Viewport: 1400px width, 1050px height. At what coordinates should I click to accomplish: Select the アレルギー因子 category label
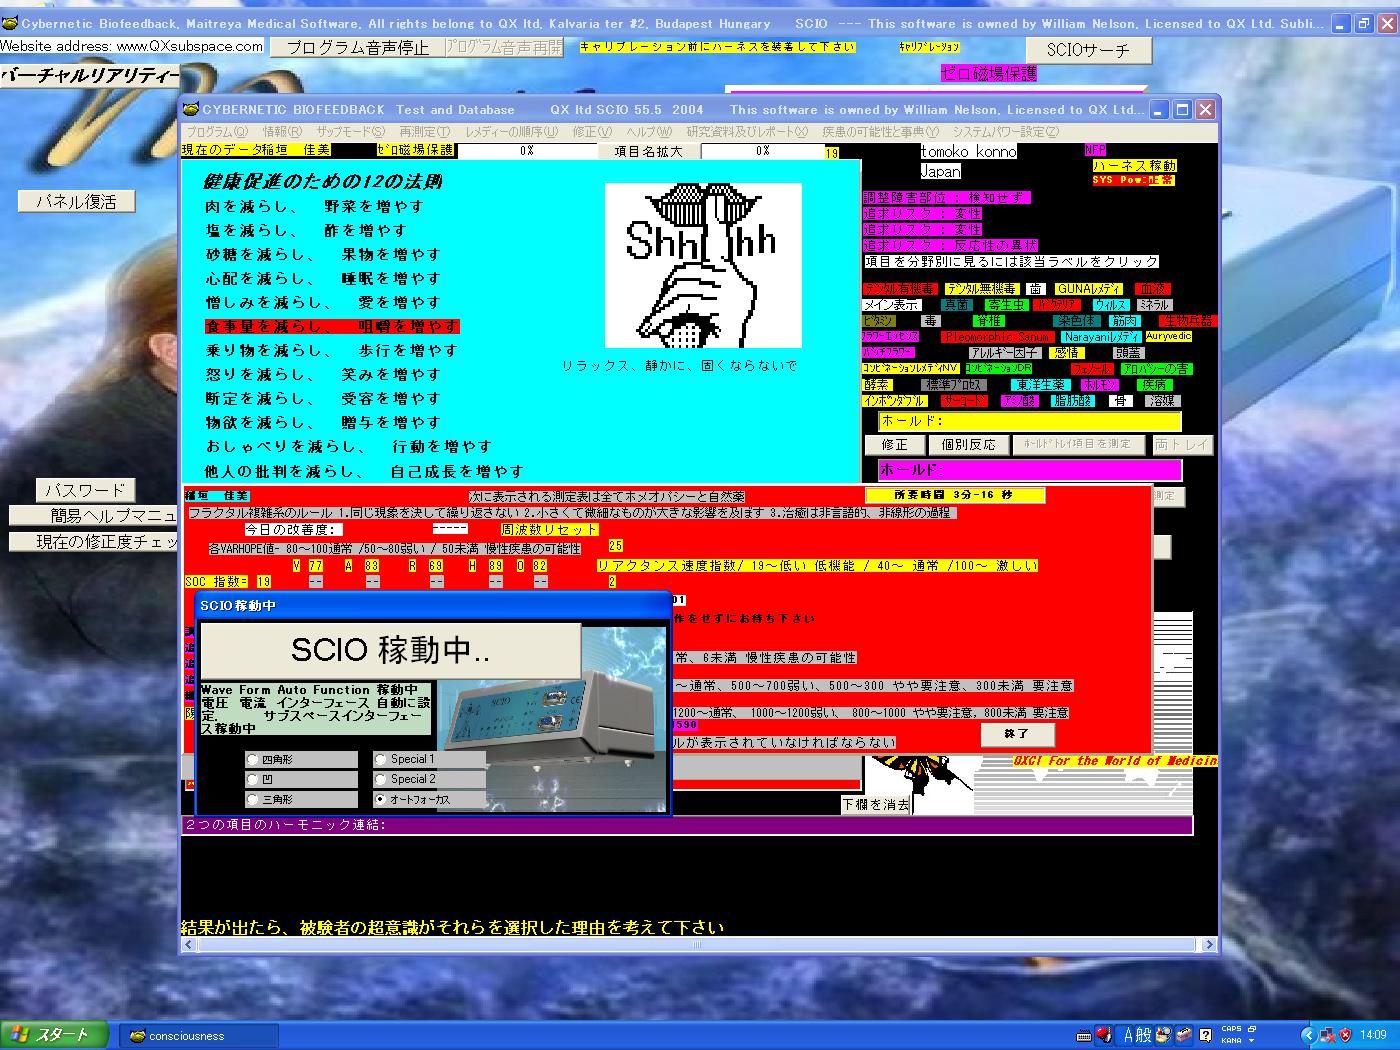1004,353
